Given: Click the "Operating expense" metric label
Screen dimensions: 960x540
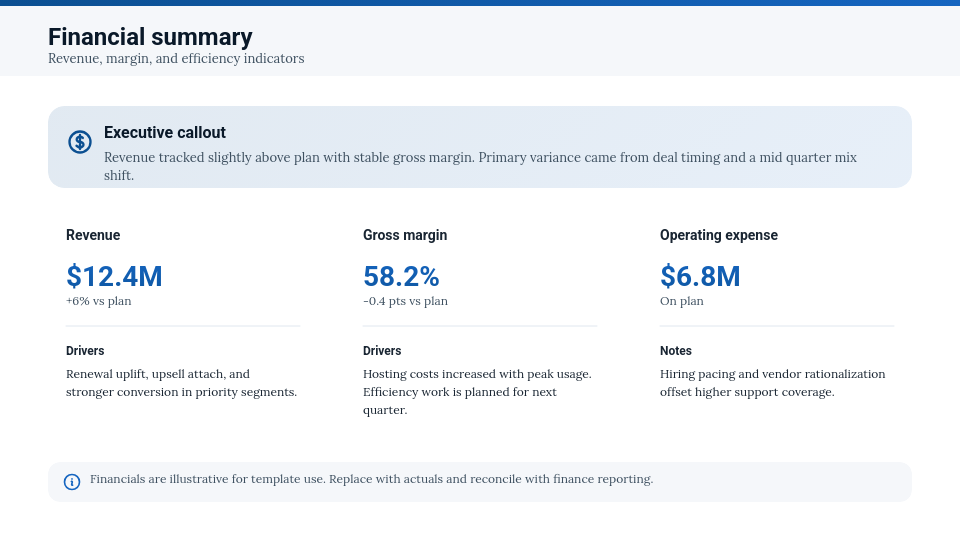Looking at the screenshot, I should click(718, 235).
